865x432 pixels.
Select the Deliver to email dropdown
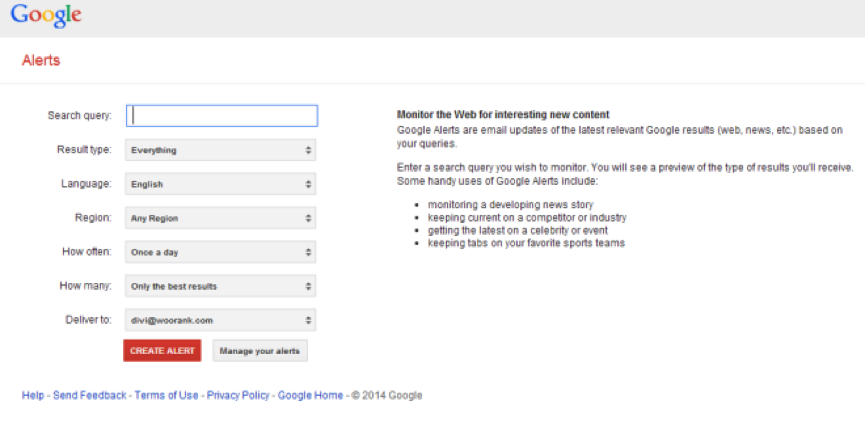coord(221,320)
